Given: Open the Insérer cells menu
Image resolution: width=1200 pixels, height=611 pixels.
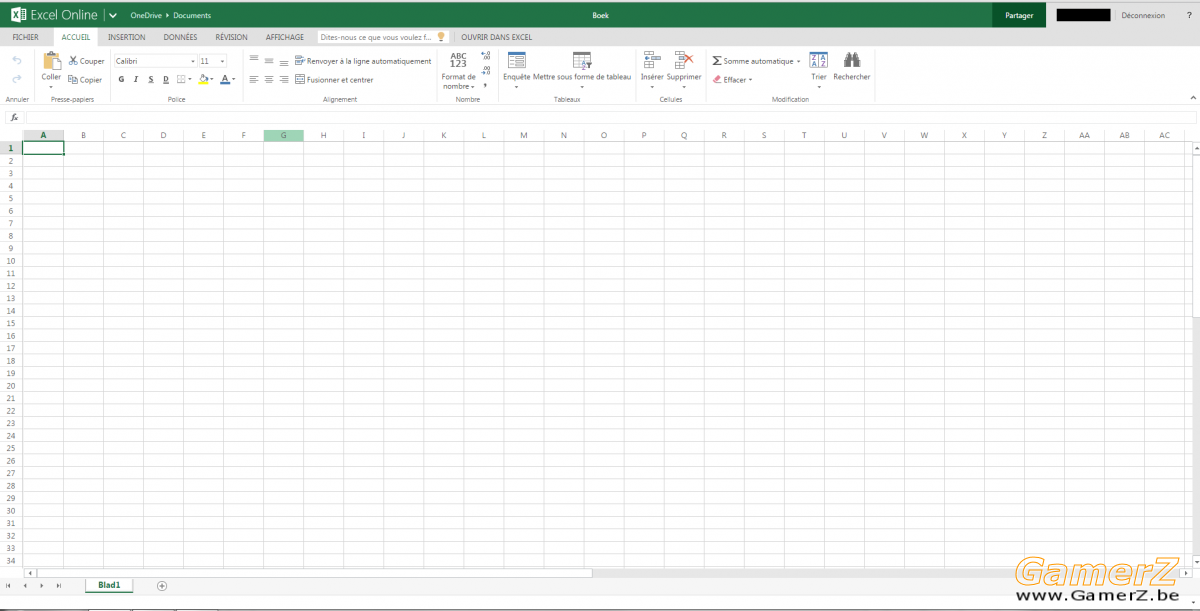Looking at the screenshot, I should click(652, 70).
